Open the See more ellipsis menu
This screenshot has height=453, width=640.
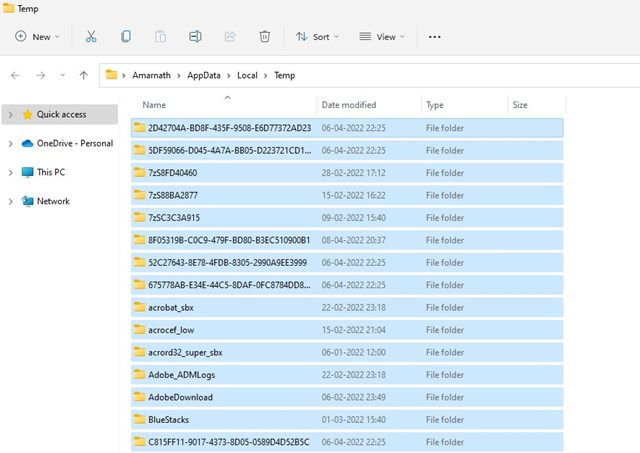435,37
